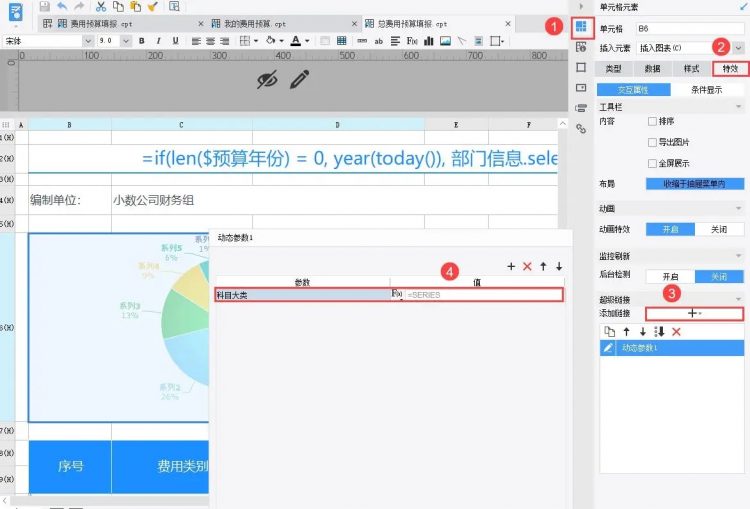
Task: Move parameter up in dynamic parameter dialog
Action: pos(543,266)
